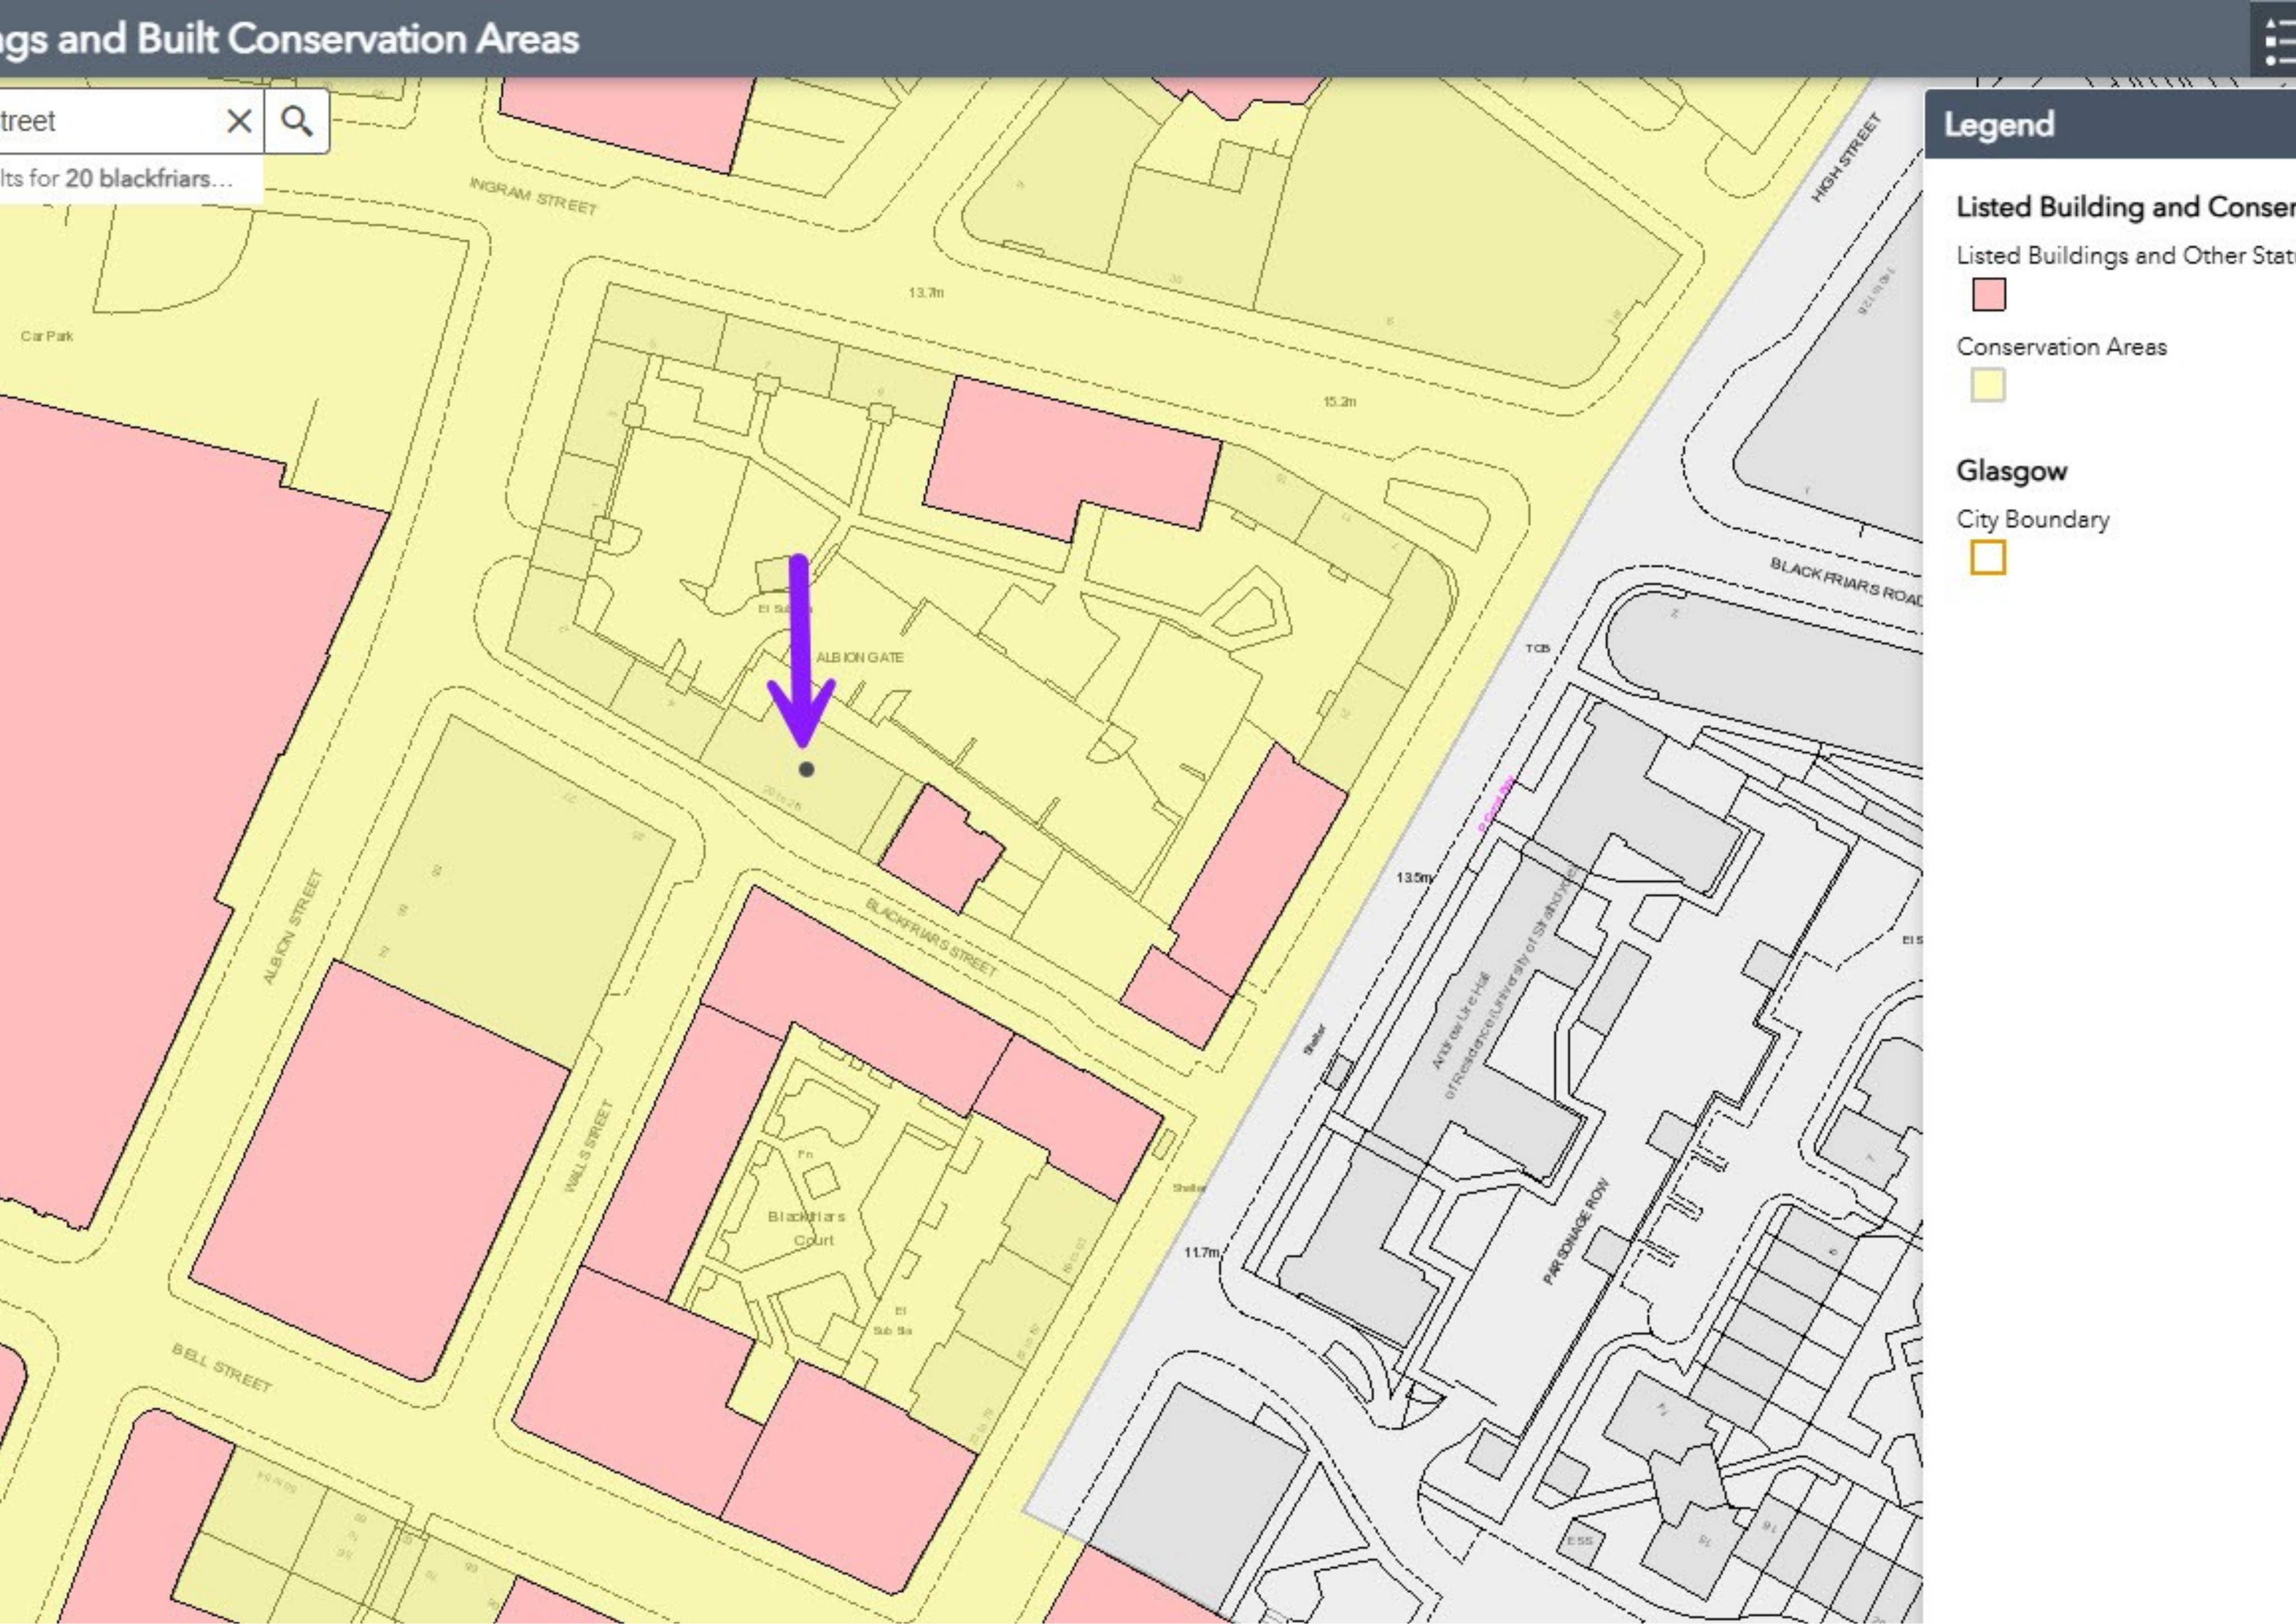Click the Bell Street road label
Viewport: 2296px width, 1624px height.
pos(222,1368)
